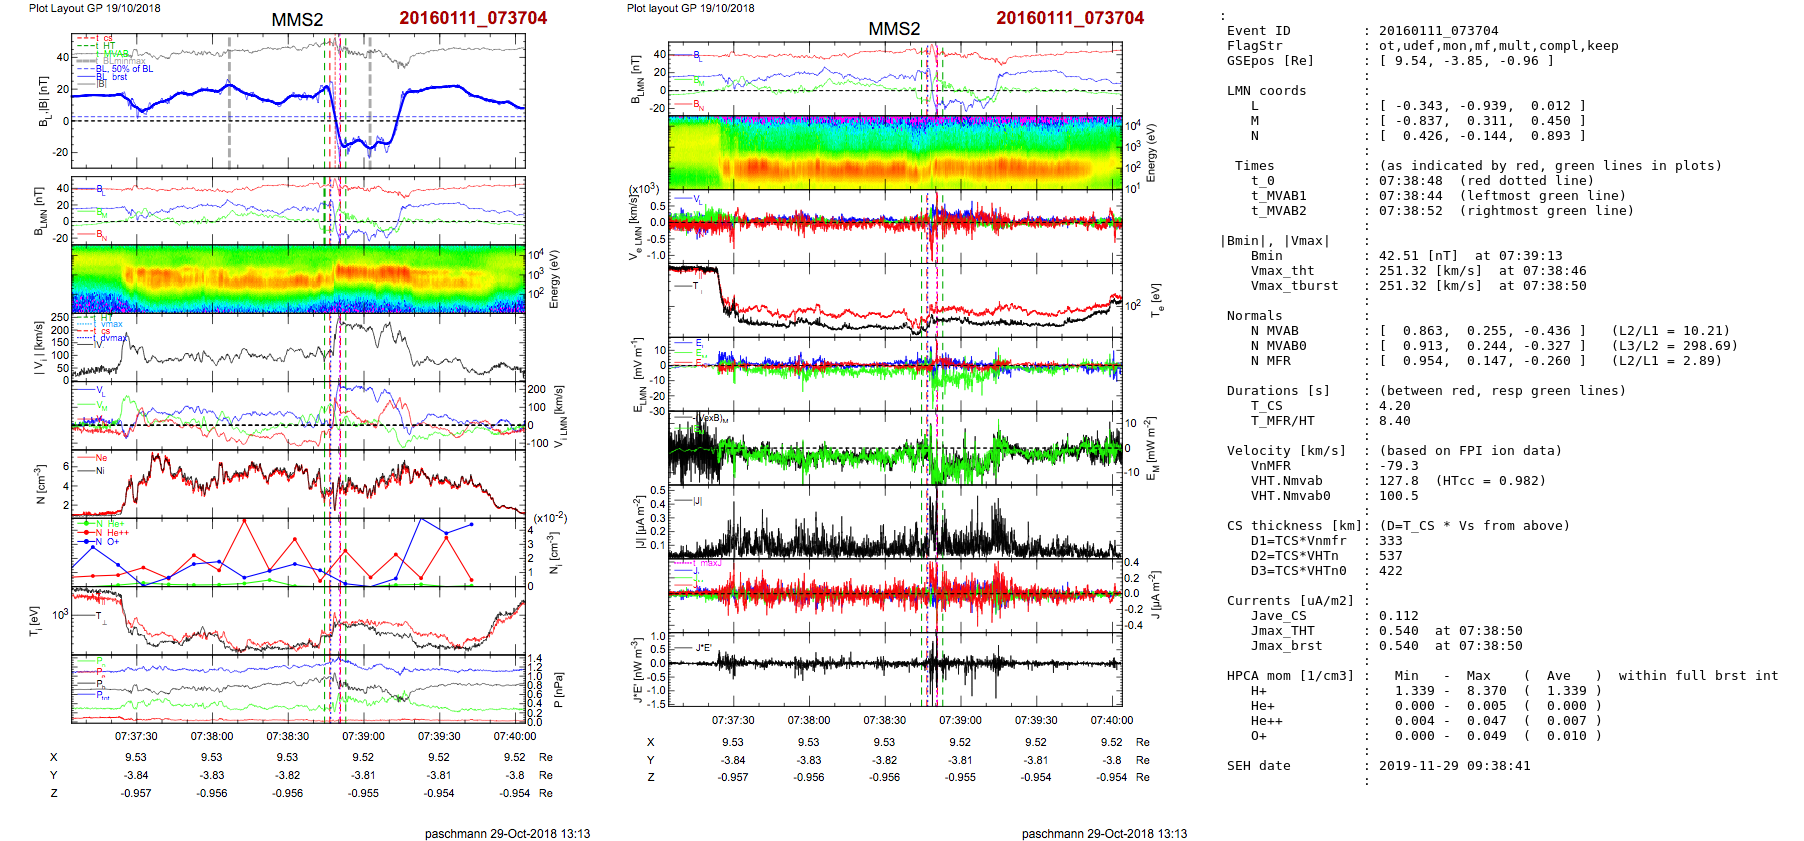Click the HPCA mom [1/cm3] heading
The image size is (1804, 841).
[1290, 676]
